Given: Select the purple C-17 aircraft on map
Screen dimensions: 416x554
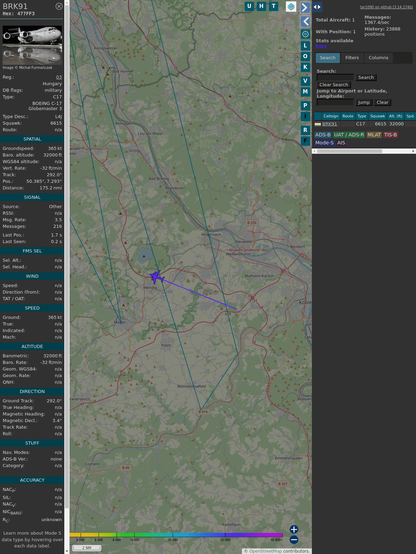Looking at the screenshot, I should click(x=156, y=277).
